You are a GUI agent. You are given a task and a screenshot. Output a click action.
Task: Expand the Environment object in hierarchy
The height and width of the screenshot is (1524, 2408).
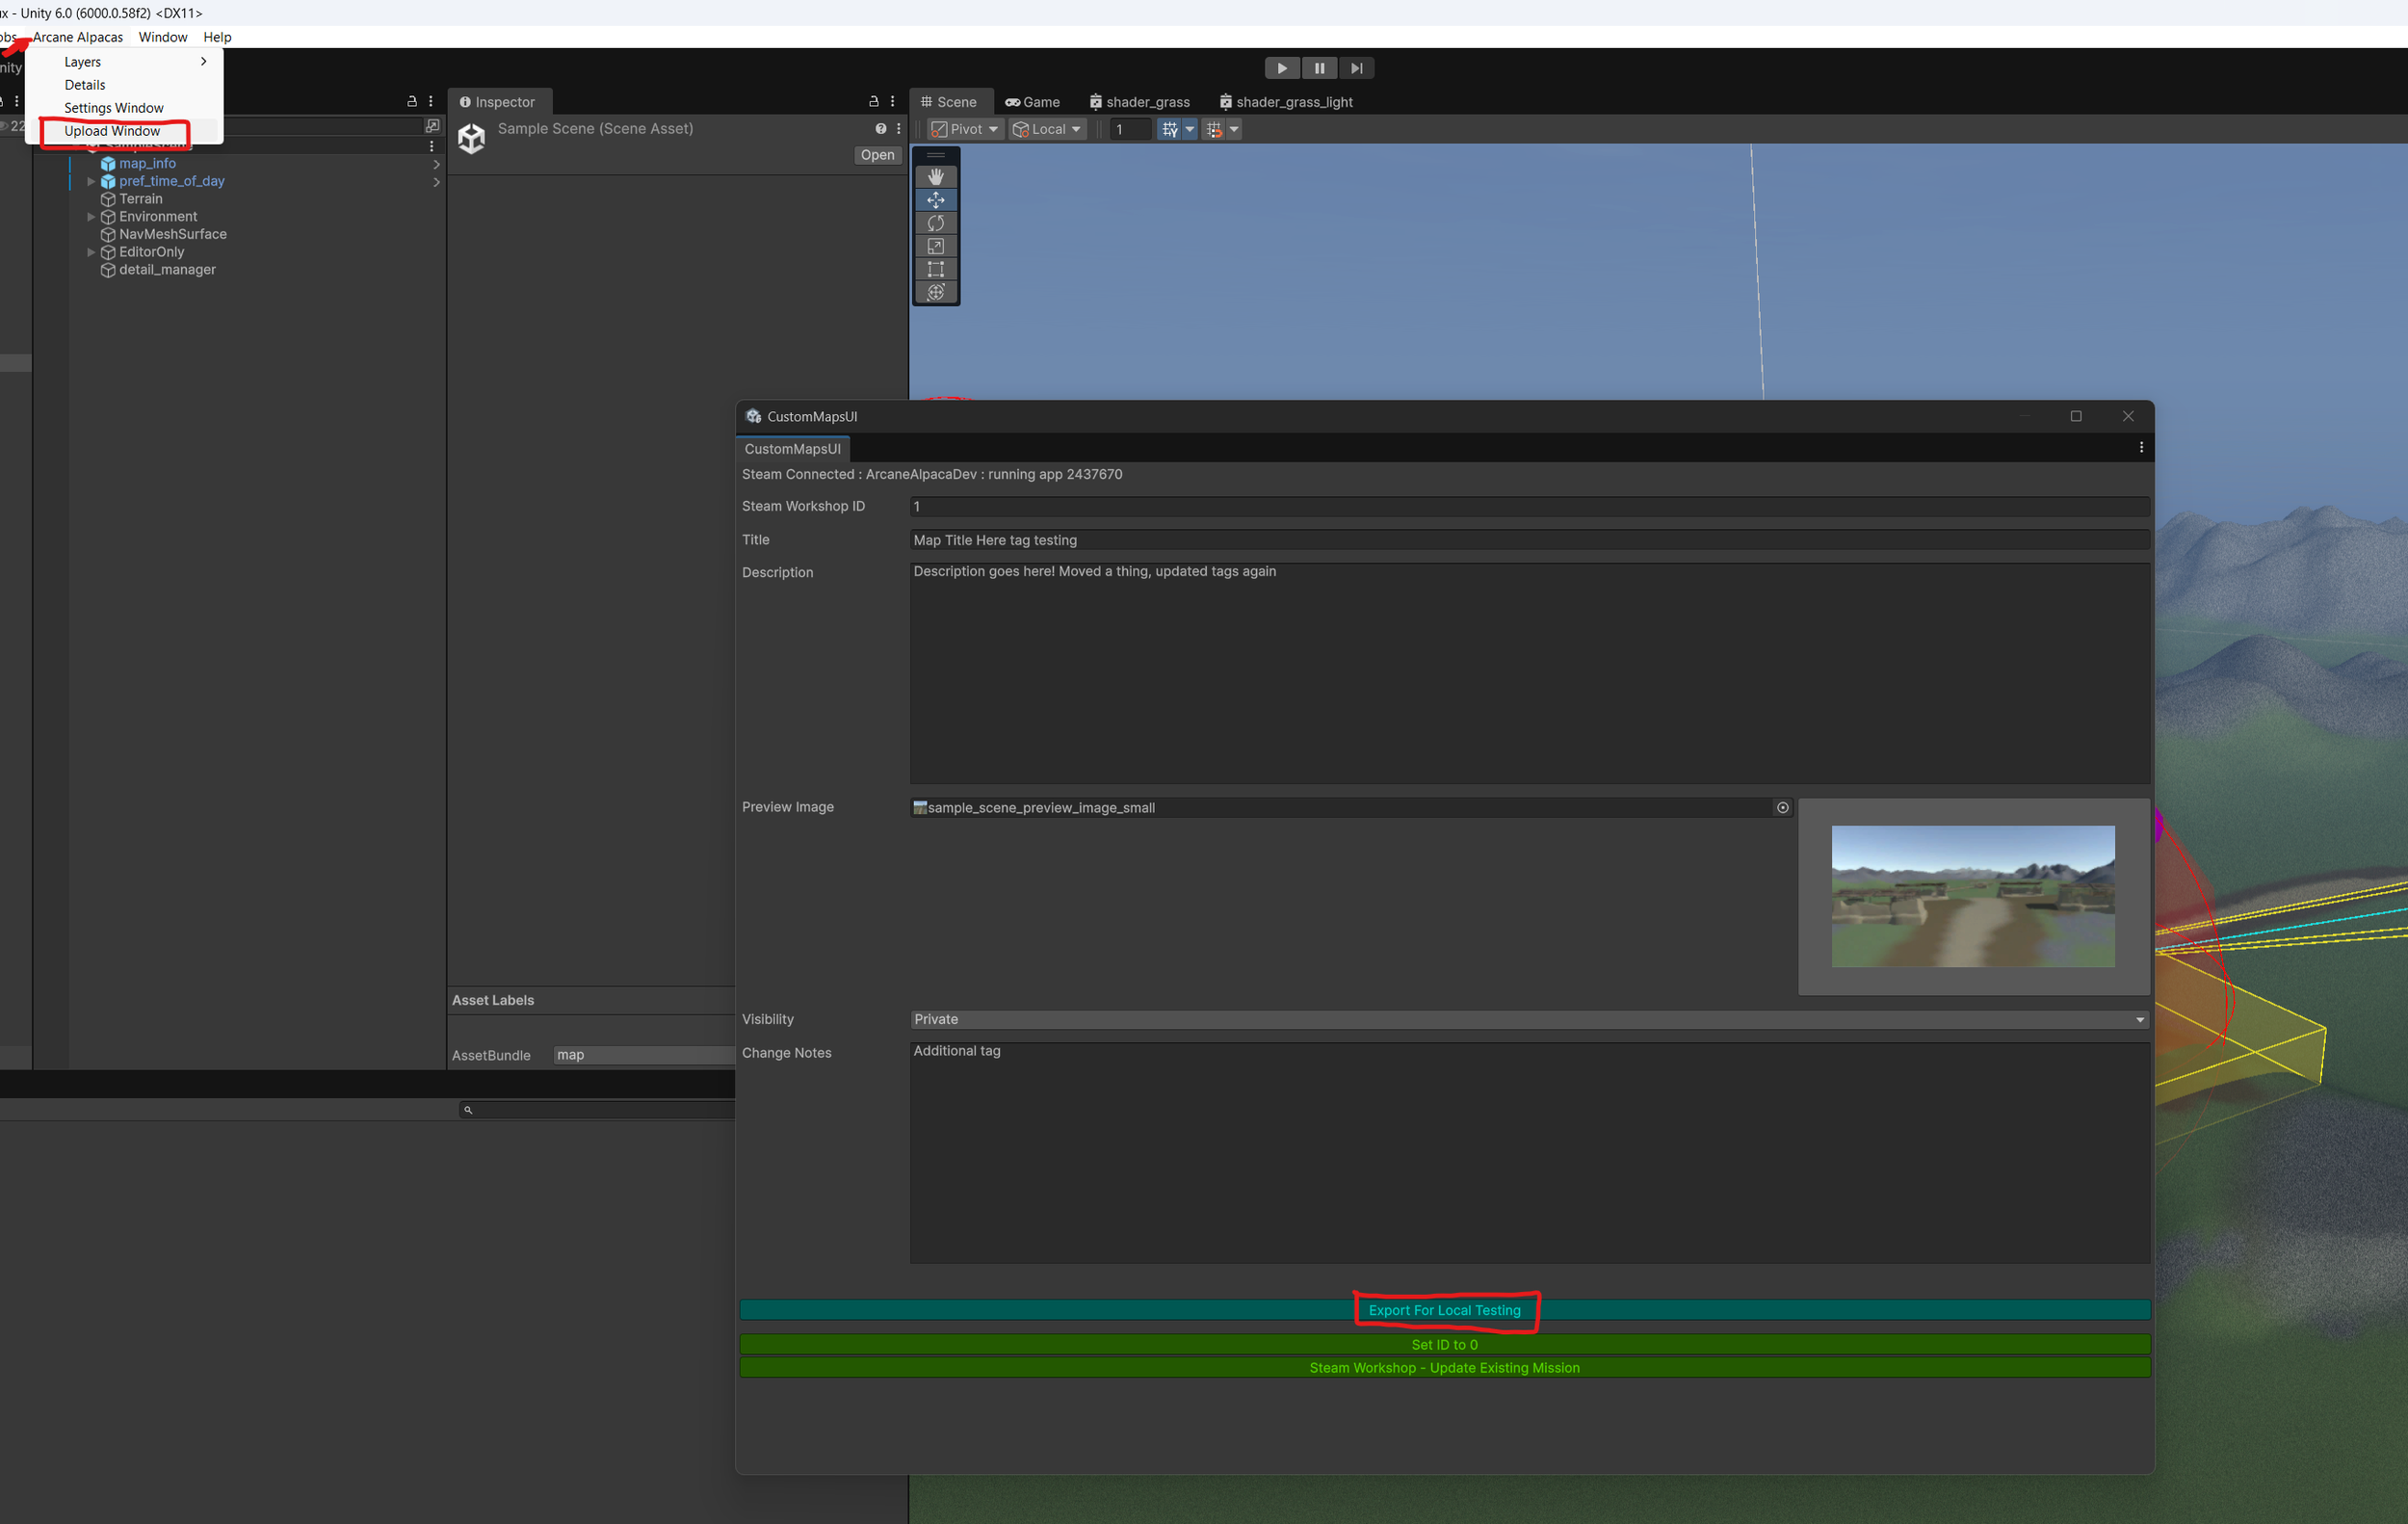91,217
